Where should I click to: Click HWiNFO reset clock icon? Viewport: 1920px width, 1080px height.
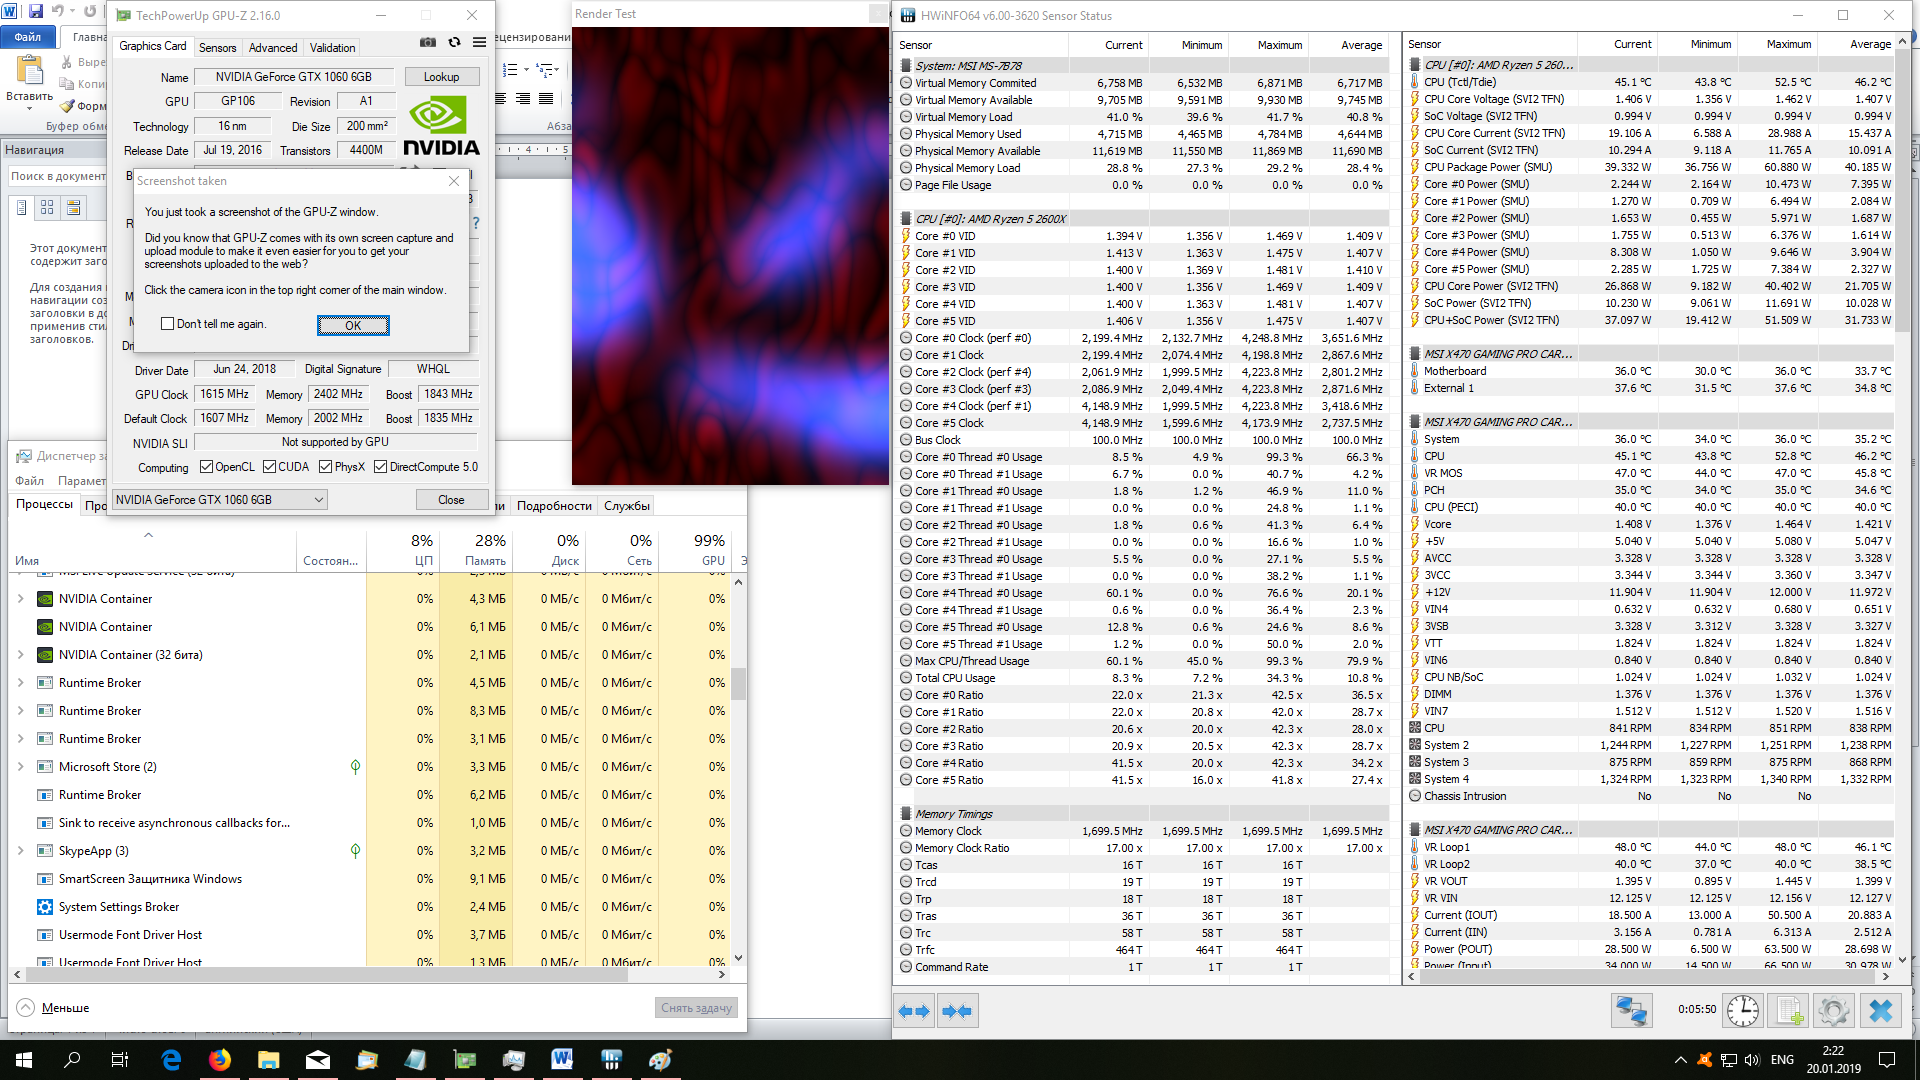(1742, 1011)
